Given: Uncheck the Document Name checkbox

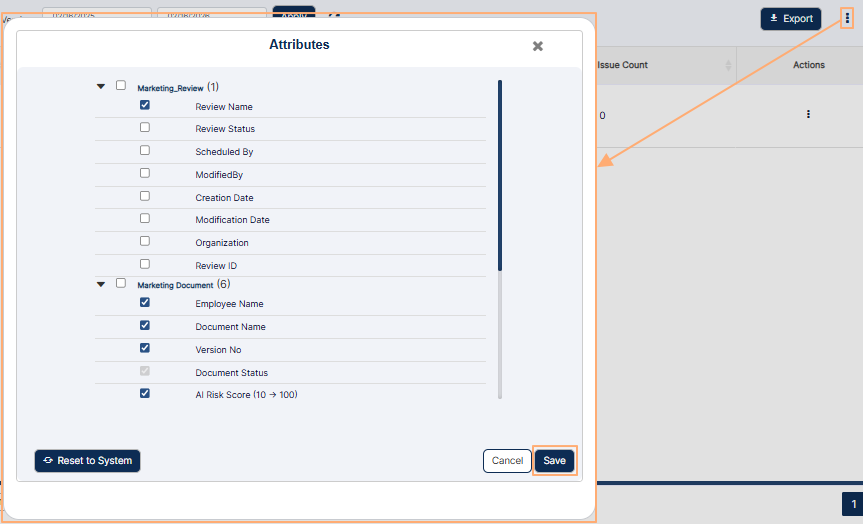Looking at the screenshot, I should (x=145, y=325).
